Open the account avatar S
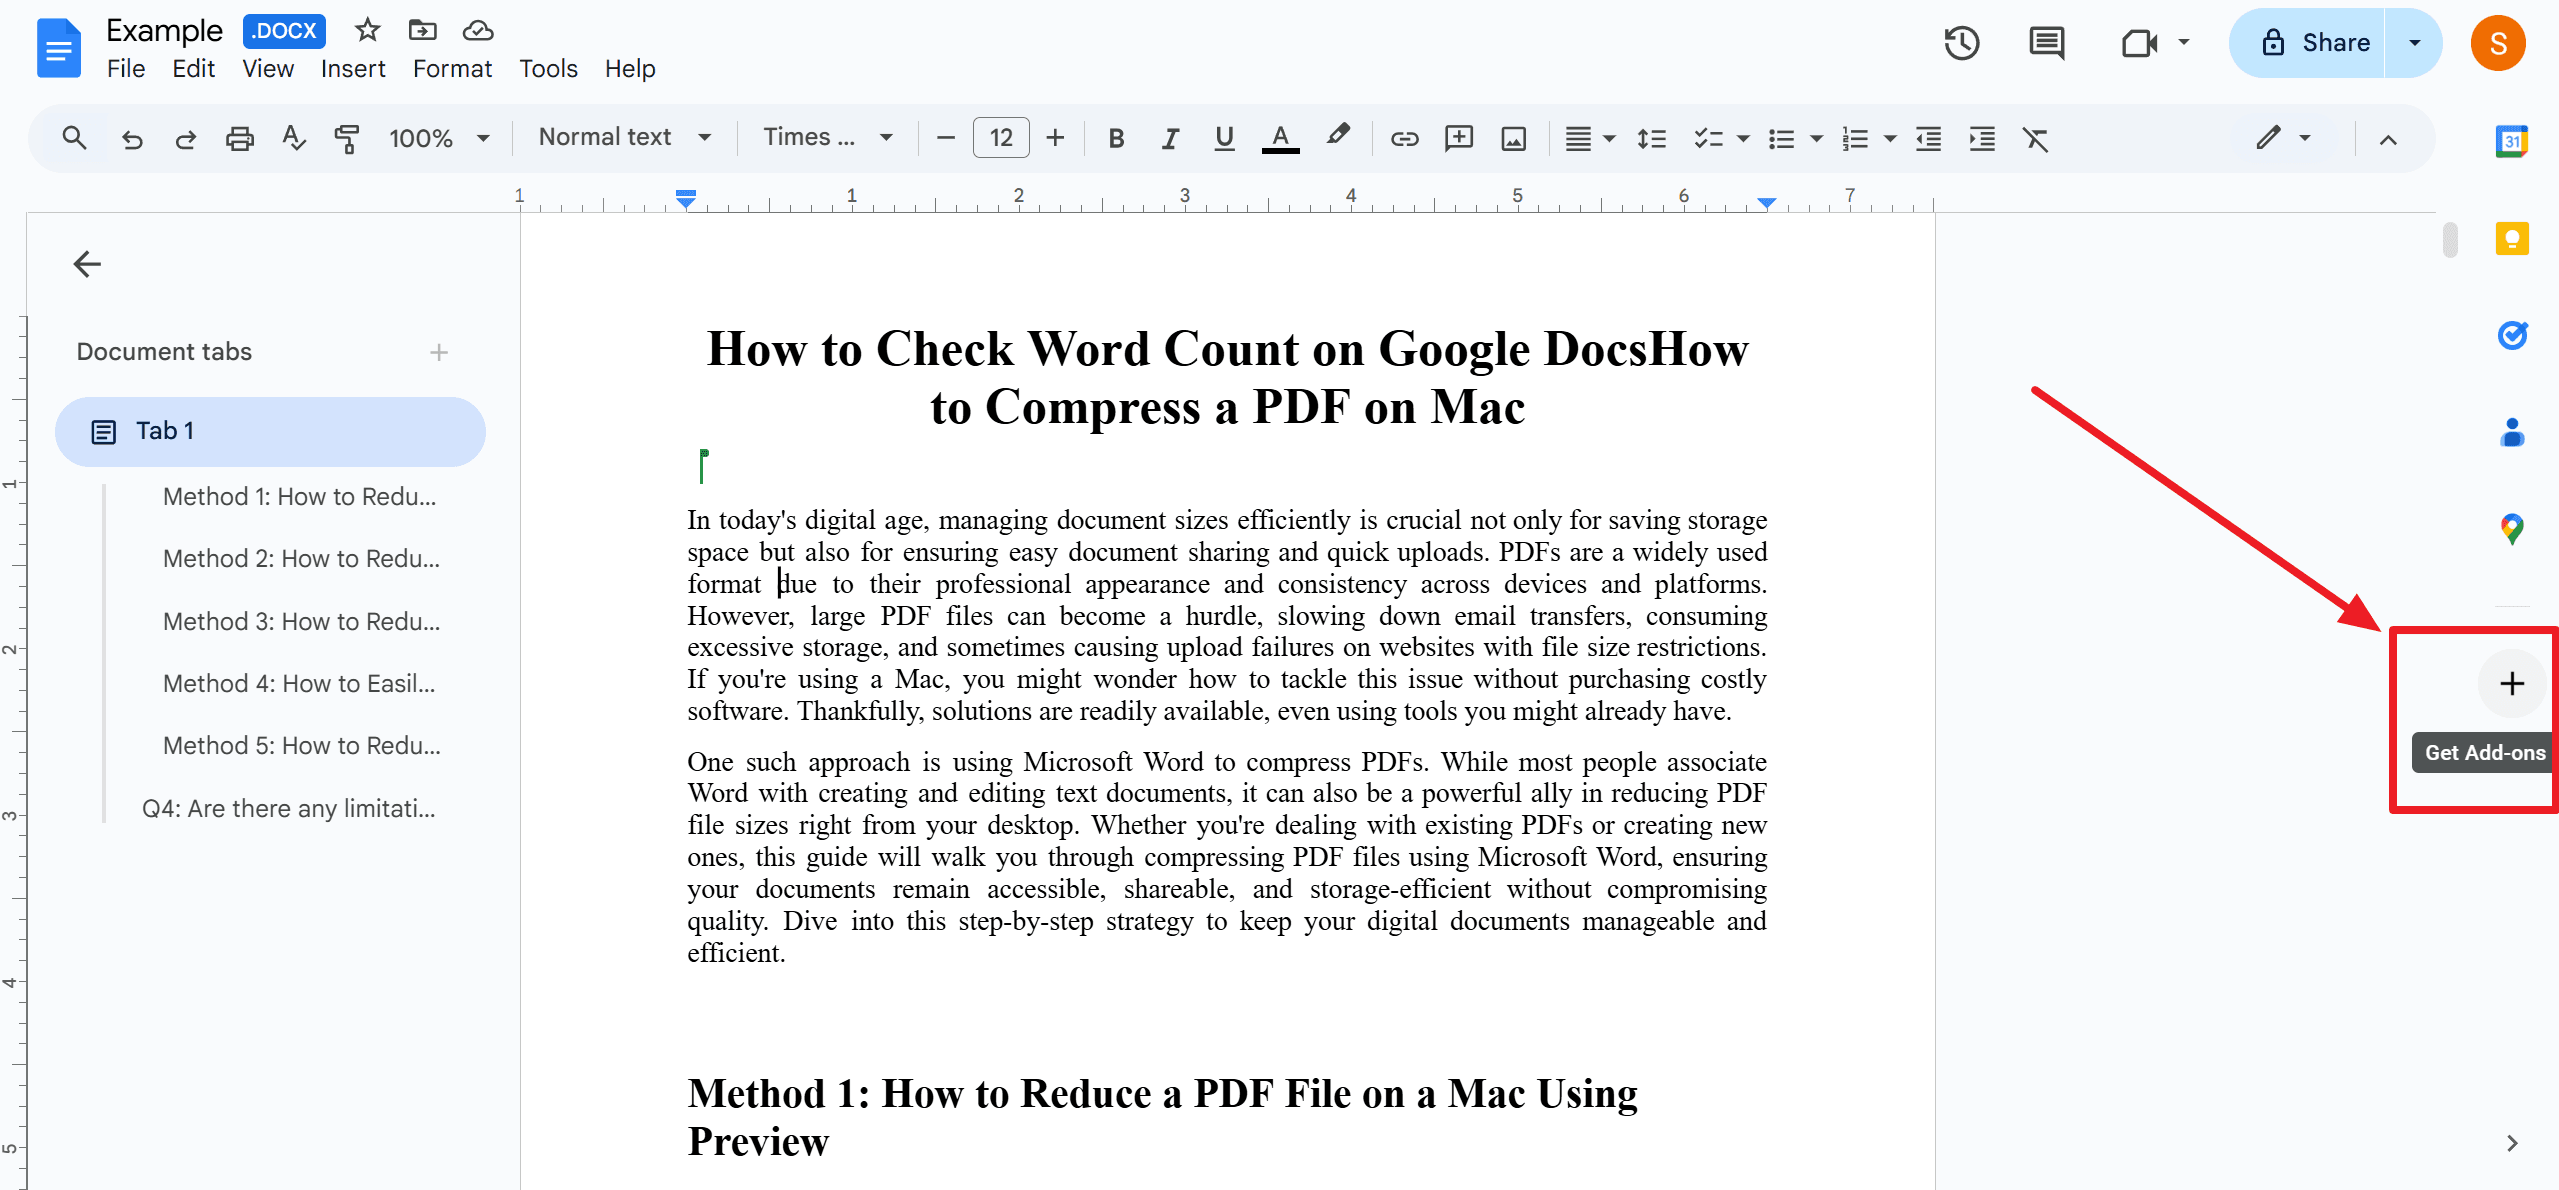The height and width of the screenshot is (1190, 2559). pyautogui.click(x=2498, y=43)
